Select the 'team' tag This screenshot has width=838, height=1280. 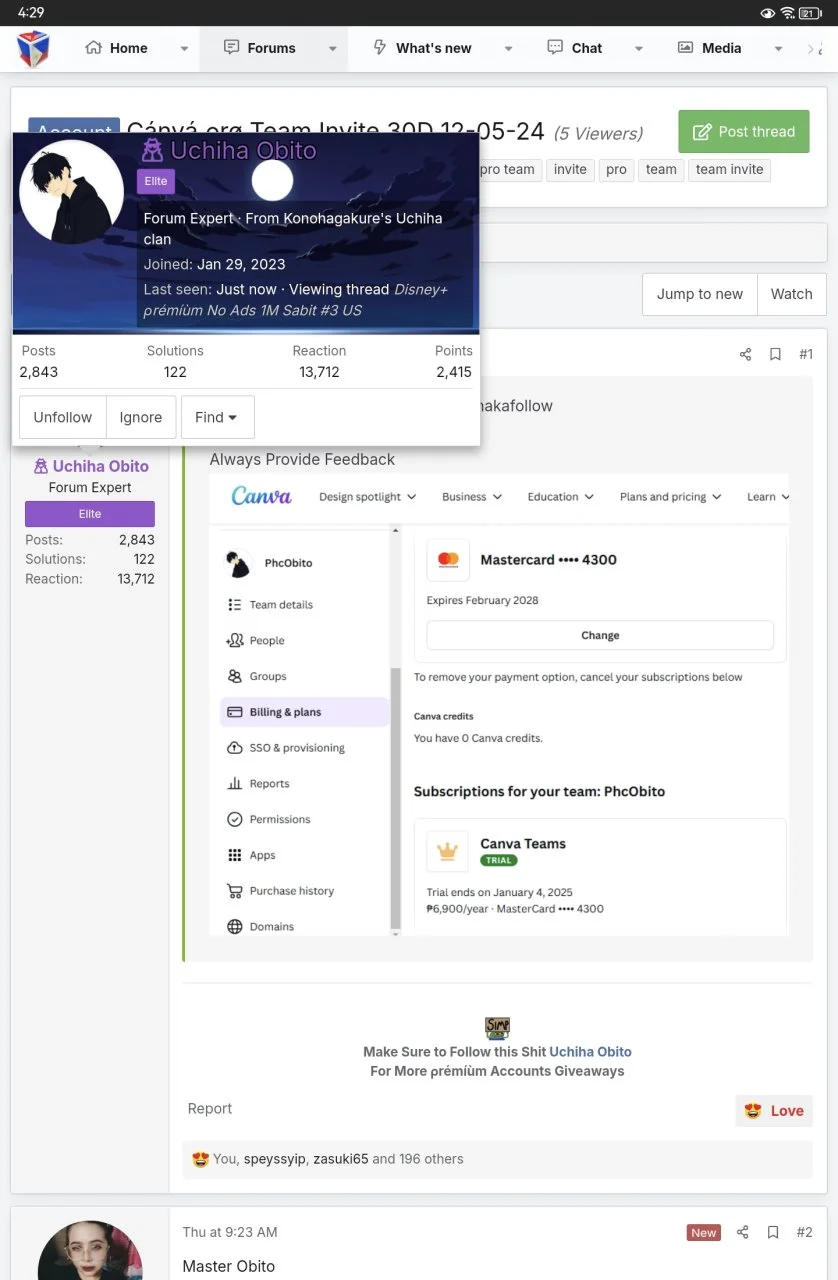click(661, 169)
